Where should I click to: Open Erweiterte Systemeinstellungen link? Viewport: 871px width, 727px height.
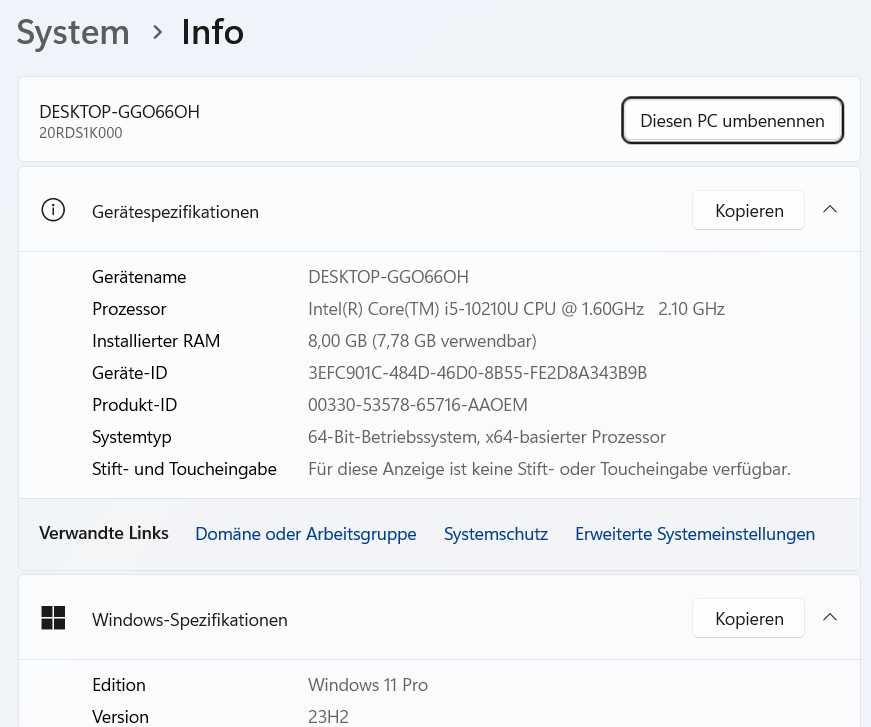coord(695,534)
